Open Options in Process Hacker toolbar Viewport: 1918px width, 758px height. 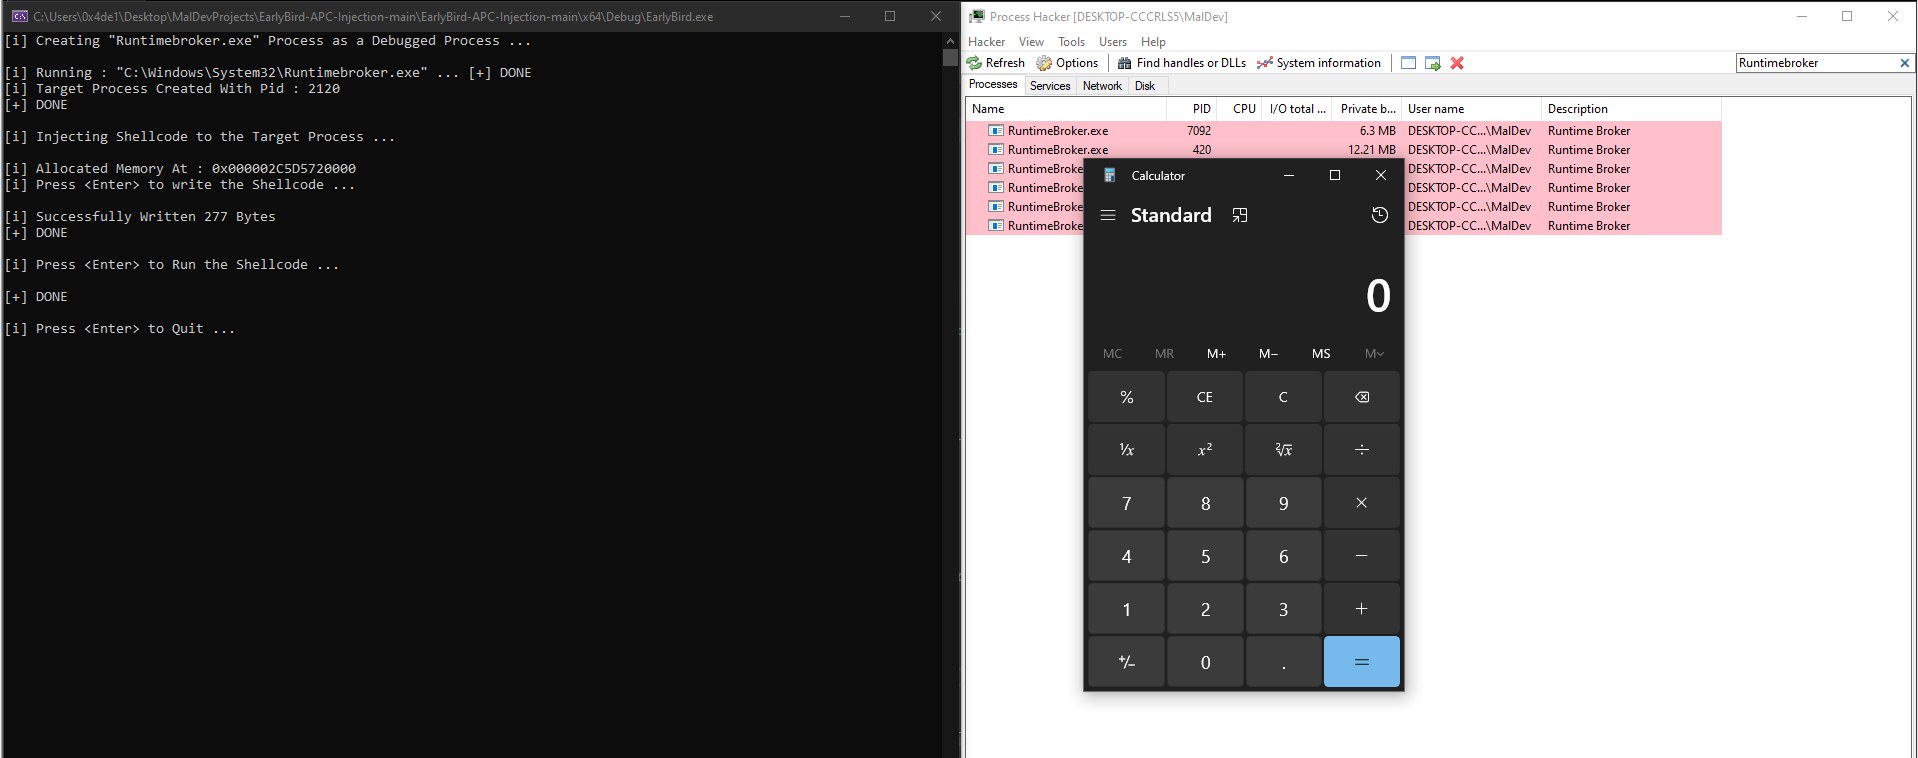tap(1067, 63)
